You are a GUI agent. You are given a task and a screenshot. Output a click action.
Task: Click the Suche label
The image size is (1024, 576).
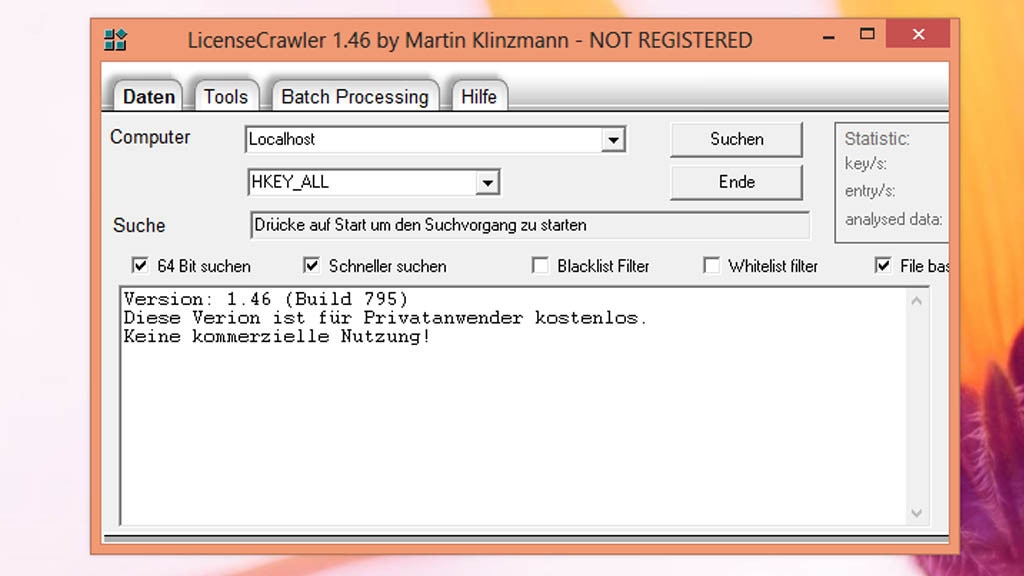pos(139,225)
